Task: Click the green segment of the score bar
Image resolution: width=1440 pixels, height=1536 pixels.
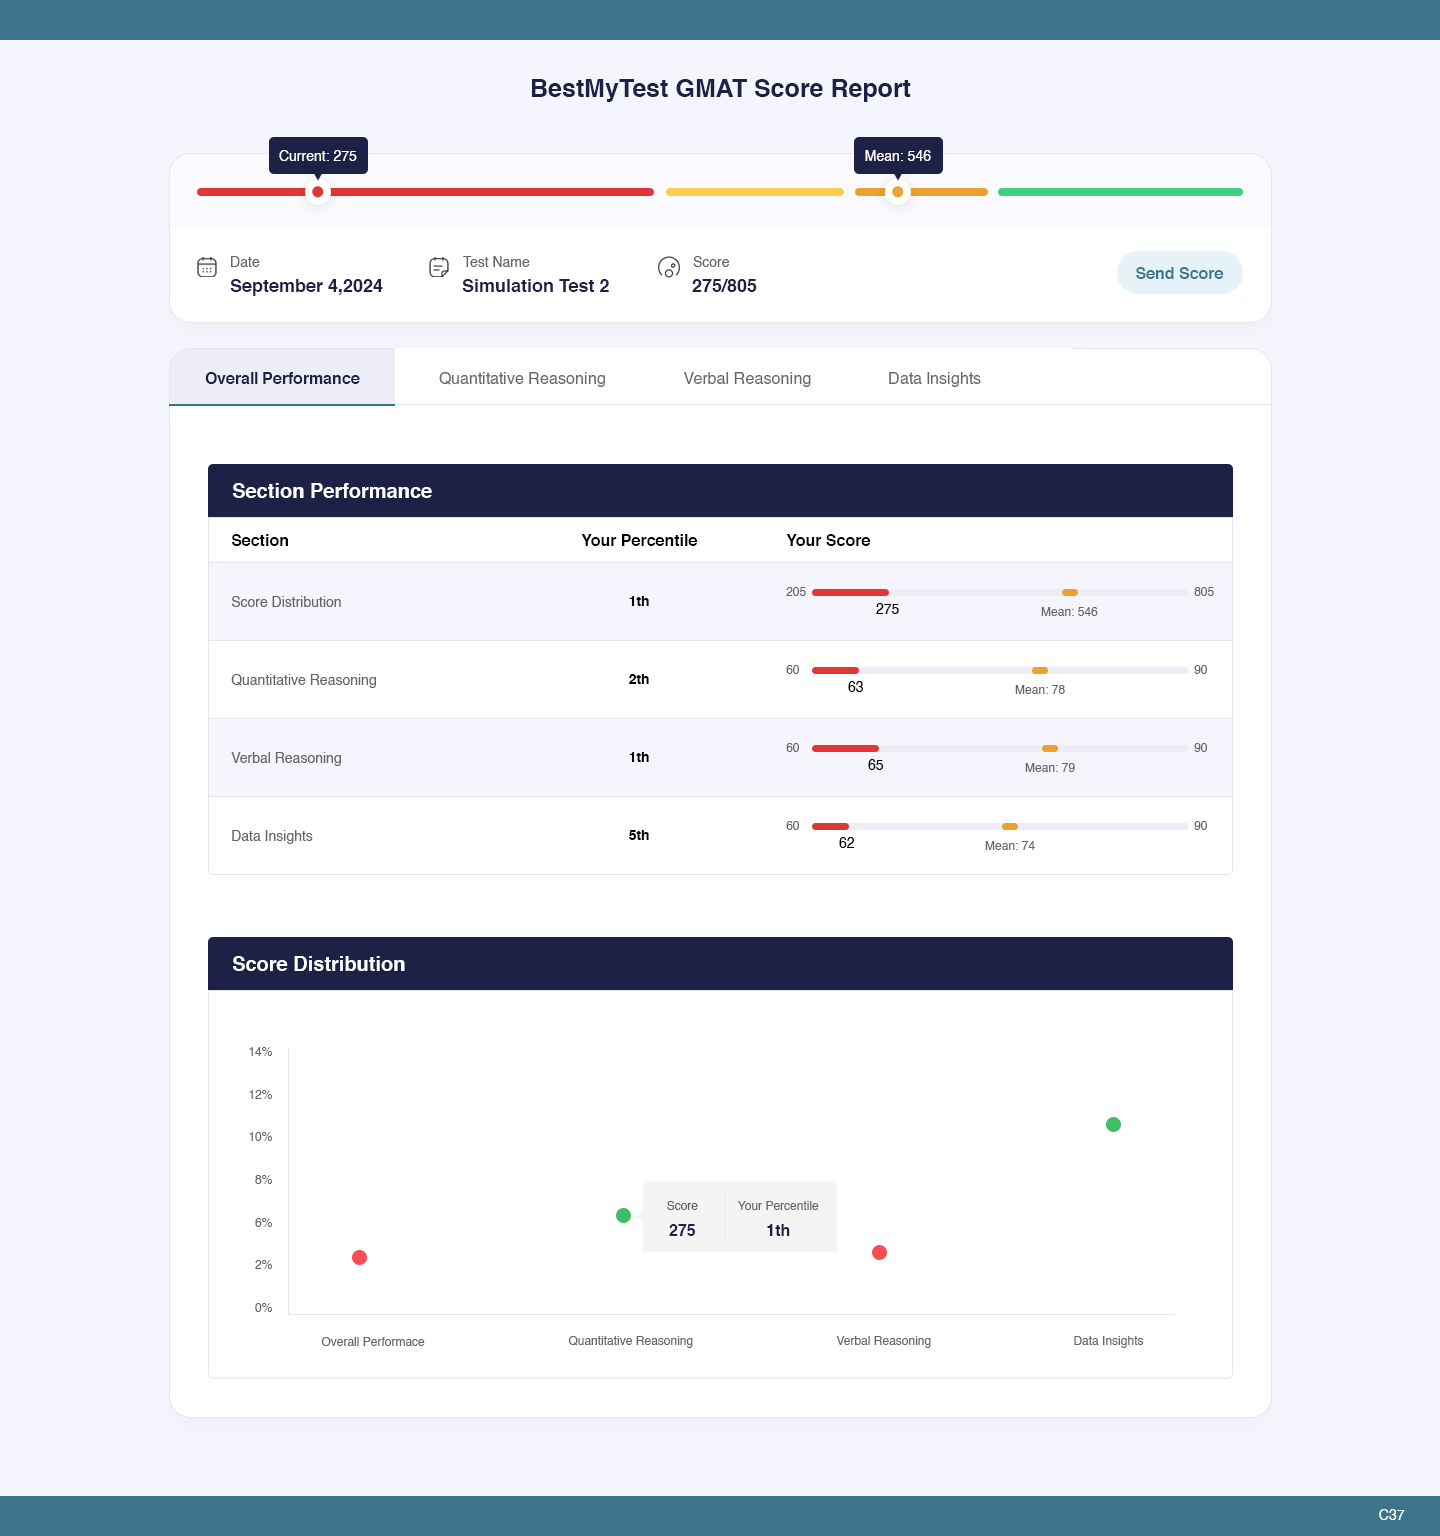Action: point(1120,192)
